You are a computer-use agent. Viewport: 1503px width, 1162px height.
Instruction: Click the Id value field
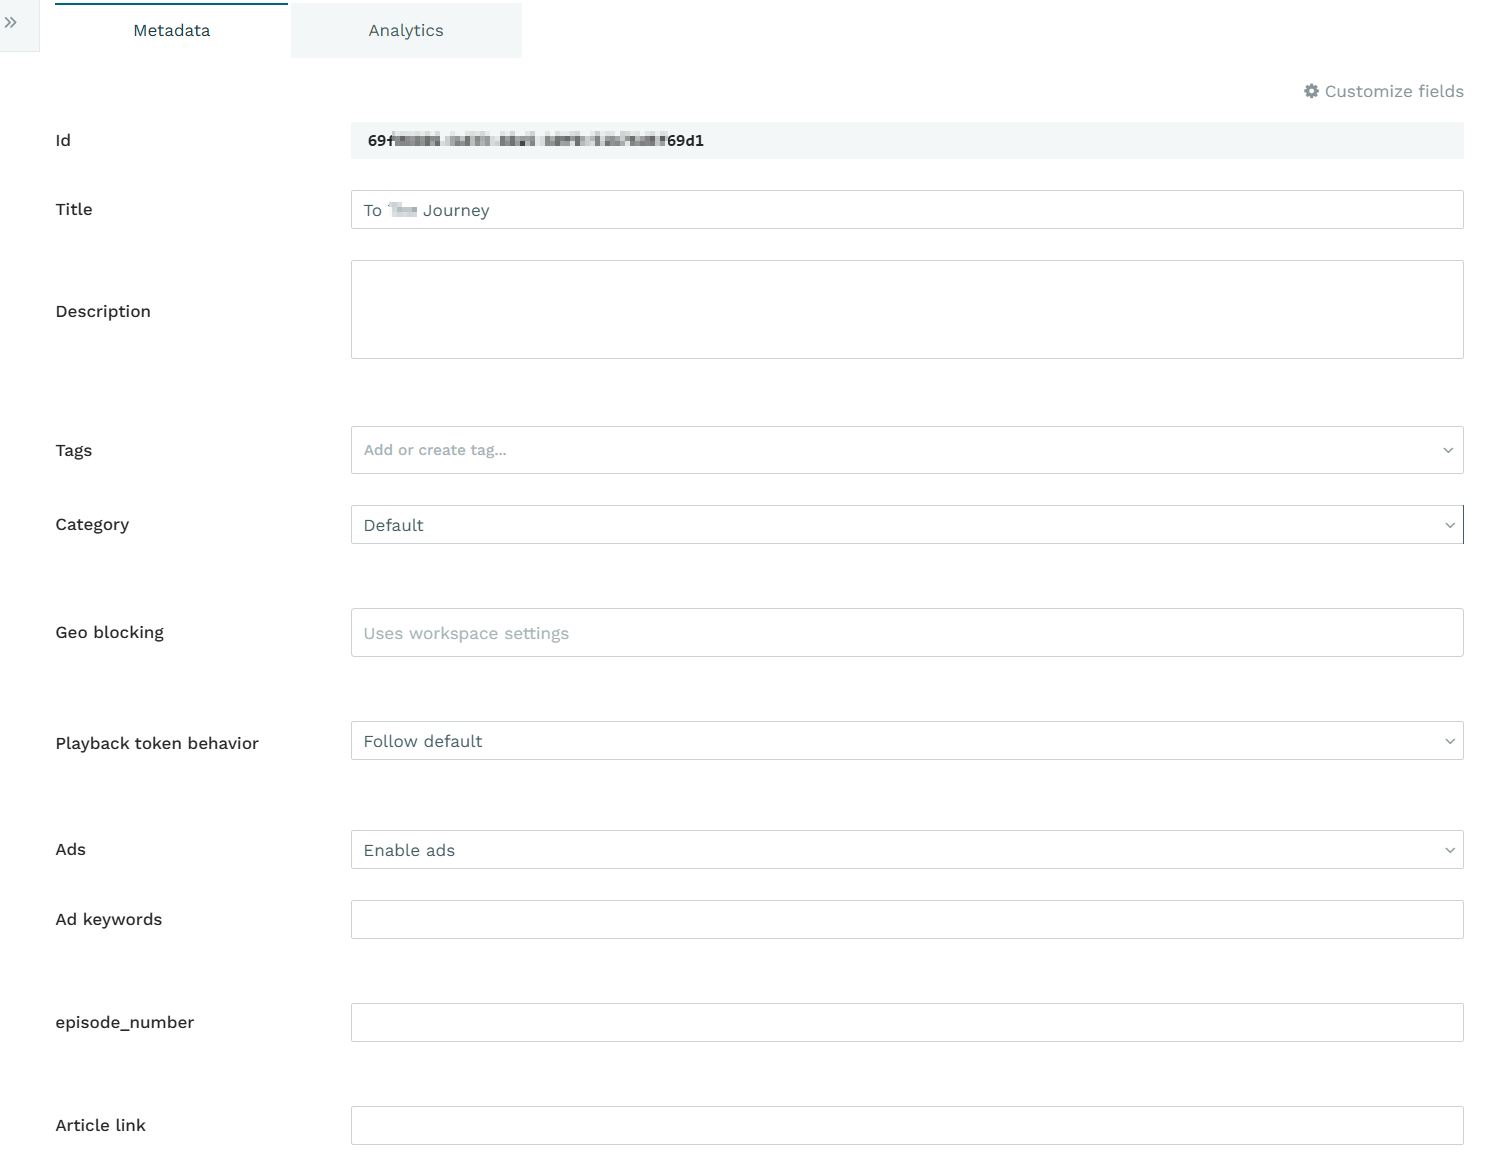point(907,140)
